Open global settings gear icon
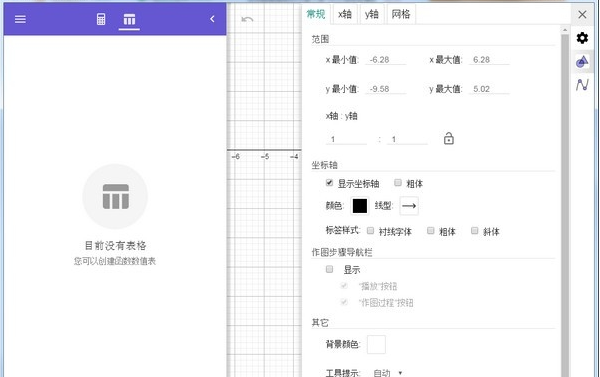The height and width of the screenshot is (377, 600). pos(582,38)
